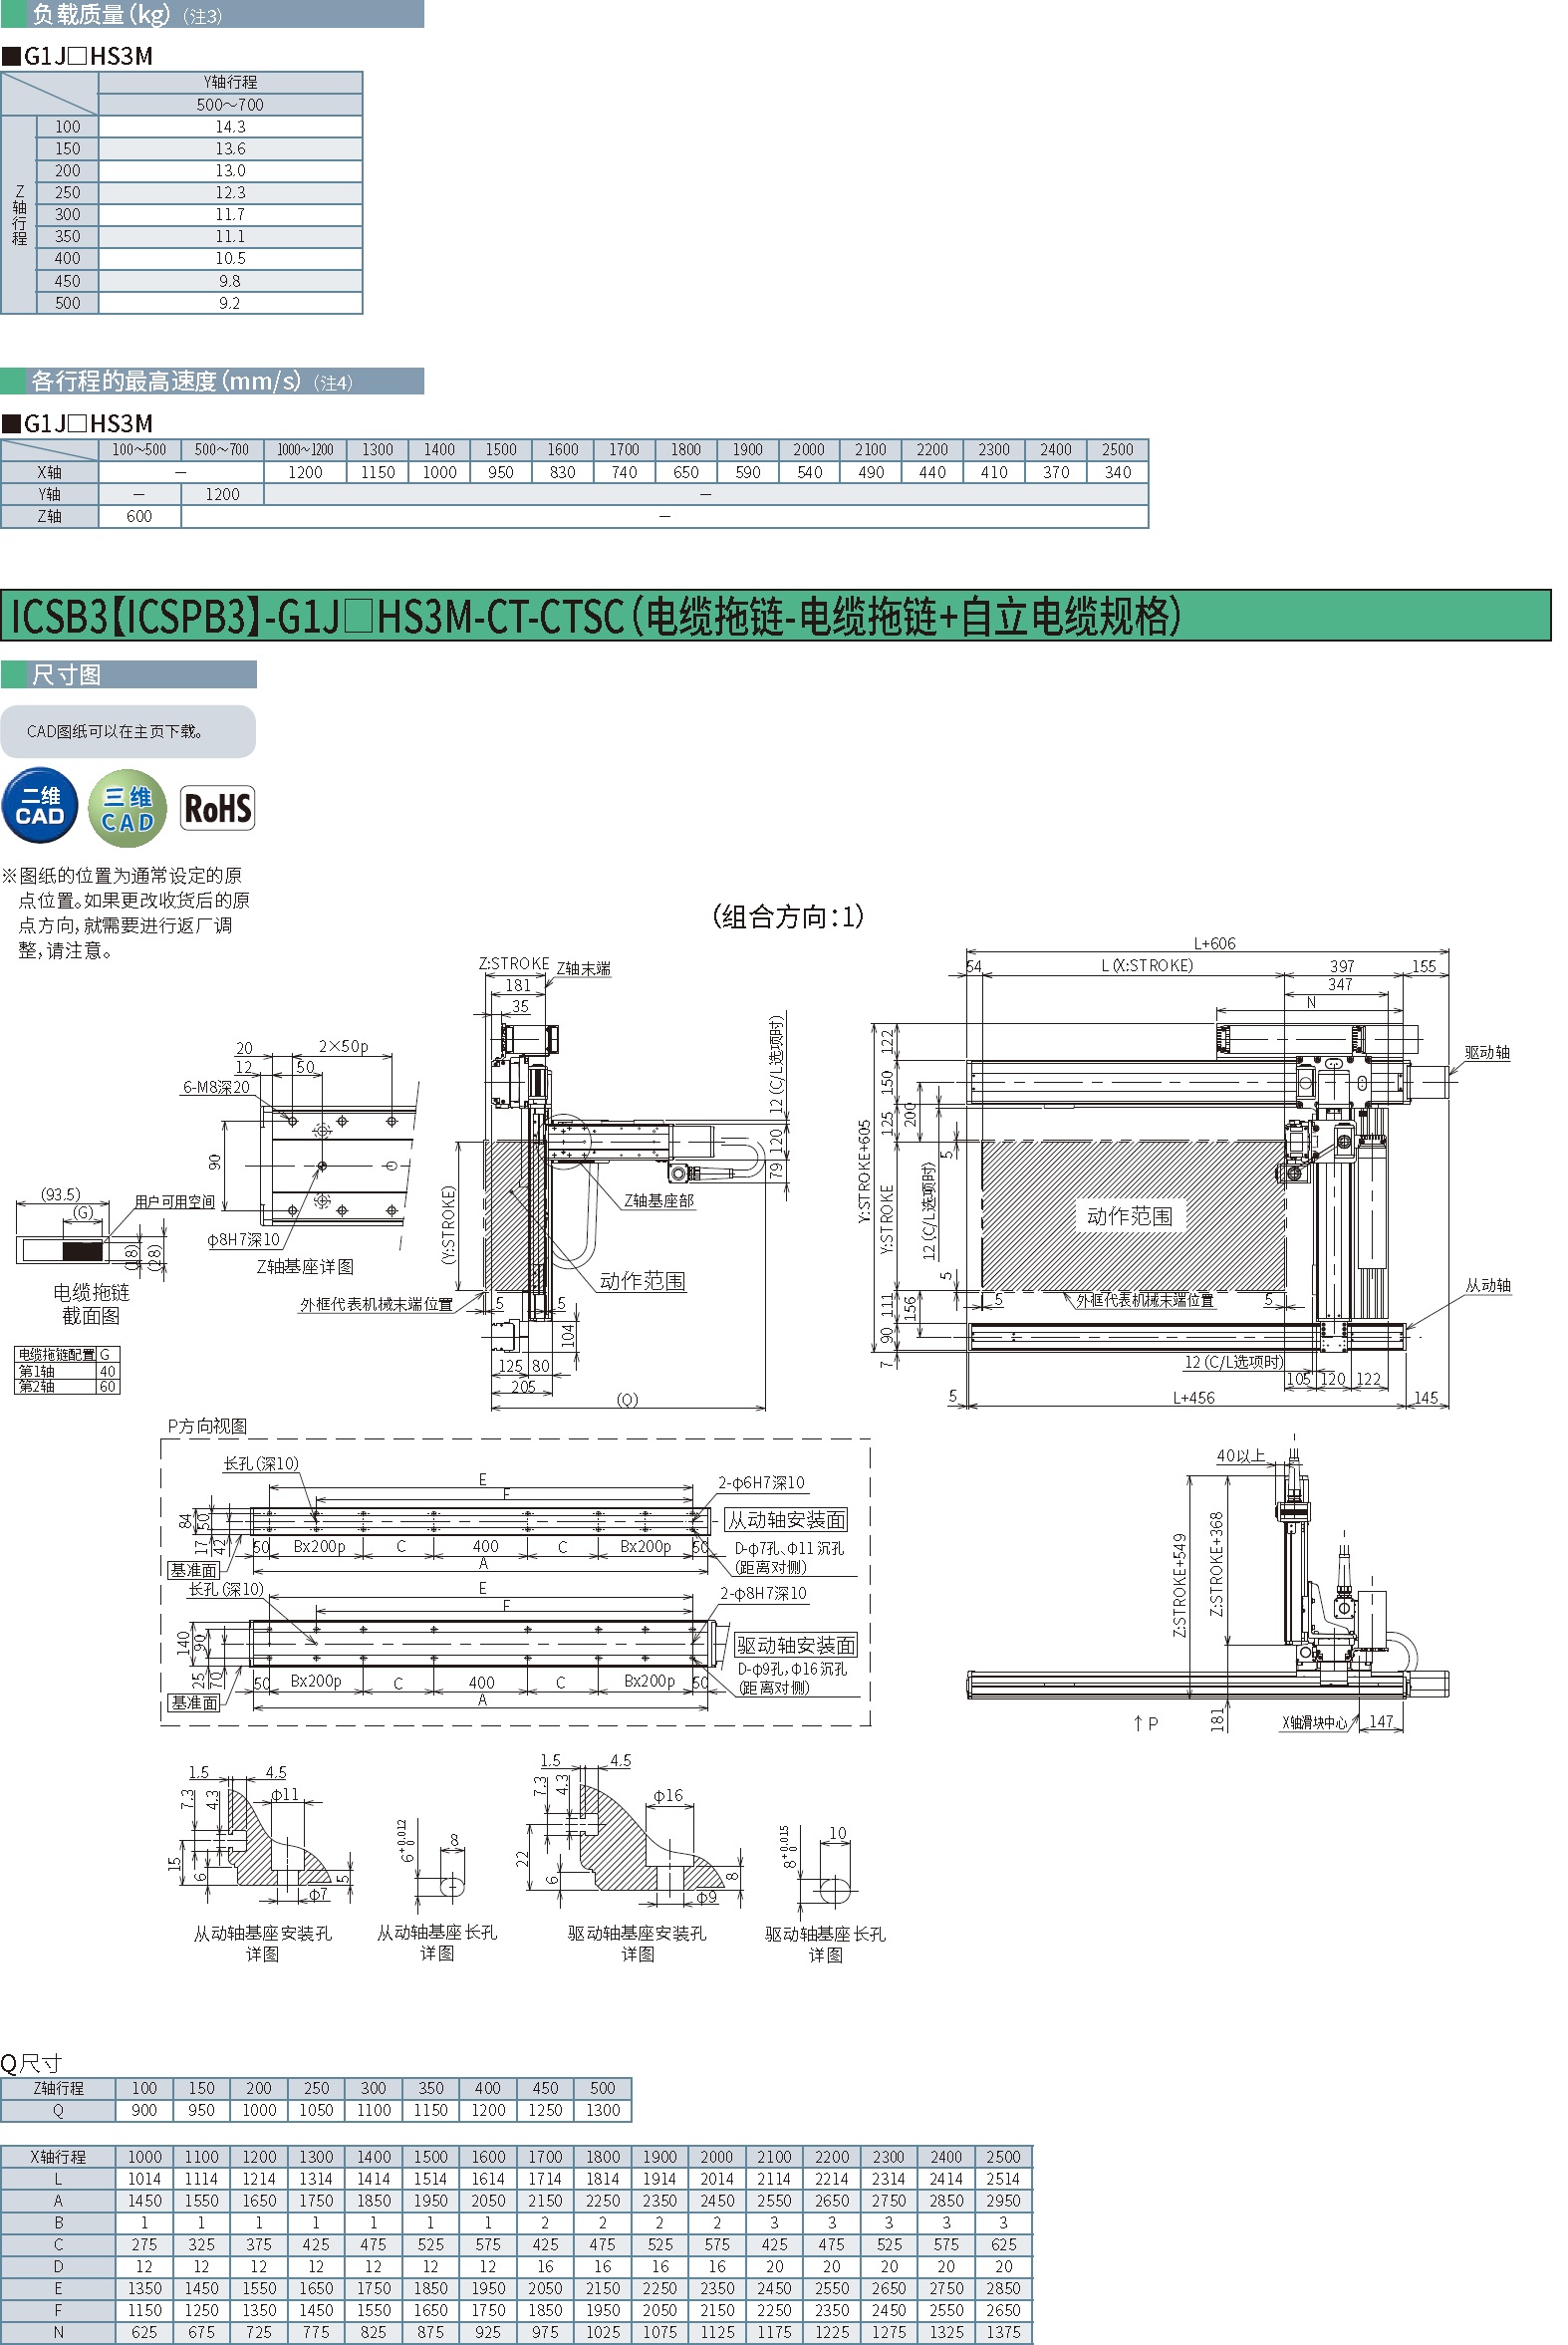This screenshot has height=2345, width=1568.
Task: Click the 驱动轴 callout on top view
Action: coord(1487,1052)
